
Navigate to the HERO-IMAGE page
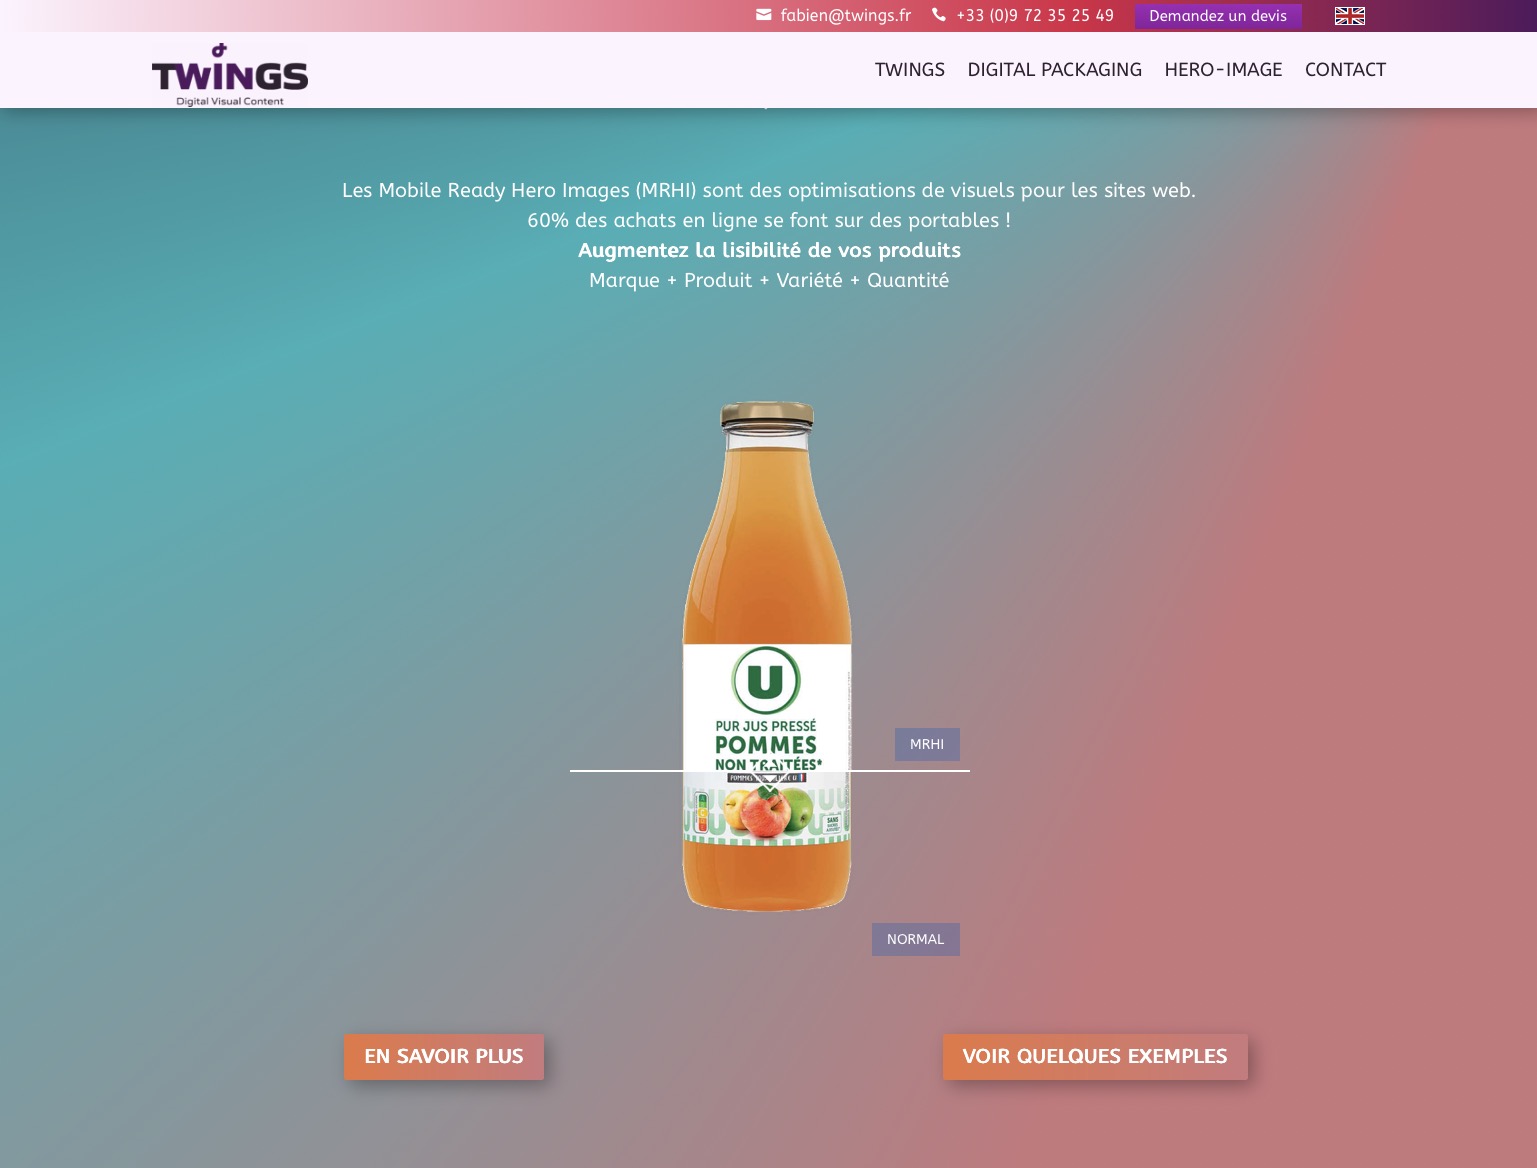(x=1223, y=70)
